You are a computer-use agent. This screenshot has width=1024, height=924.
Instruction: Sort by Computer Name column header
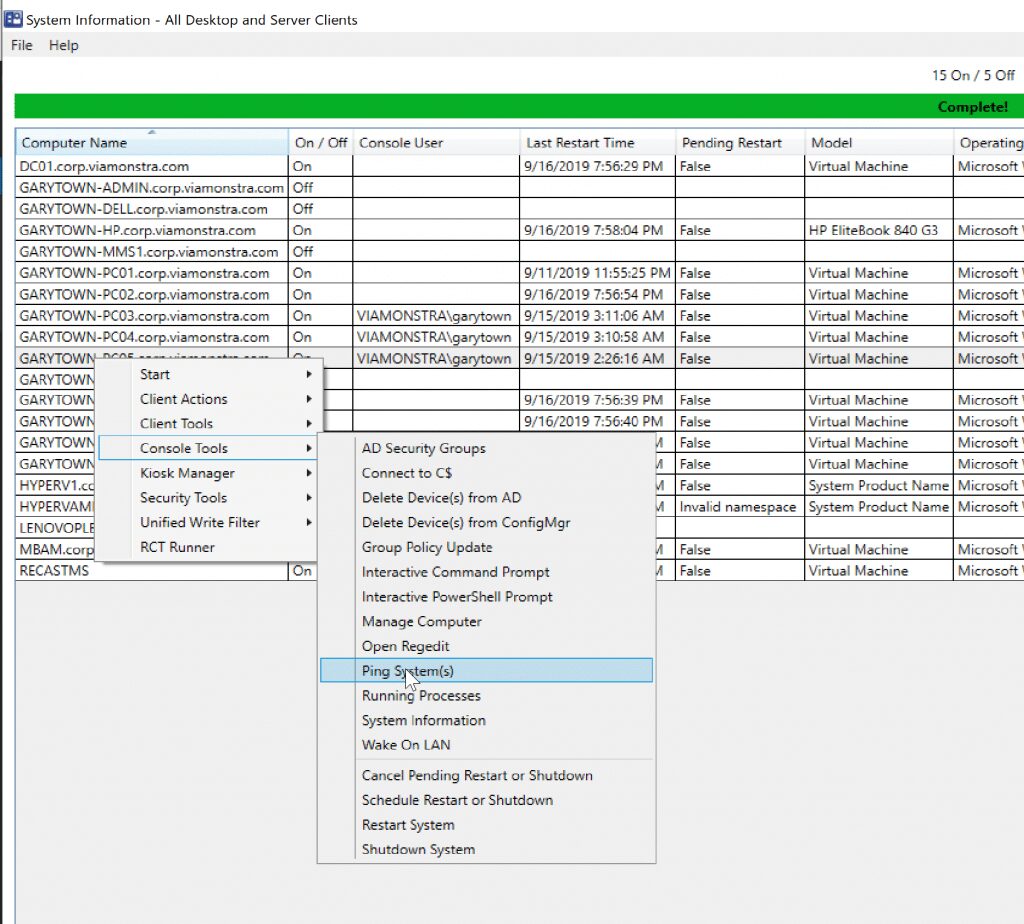click(75, 143)
